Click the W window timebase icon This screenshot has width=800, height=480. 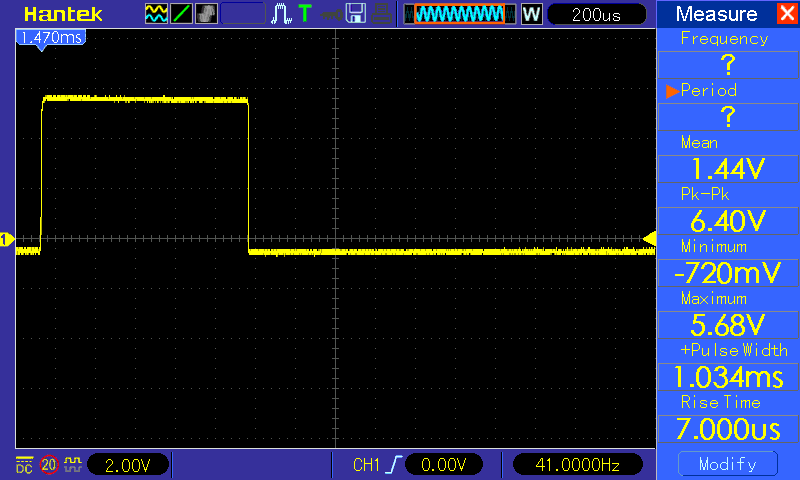tap(530, 14)
